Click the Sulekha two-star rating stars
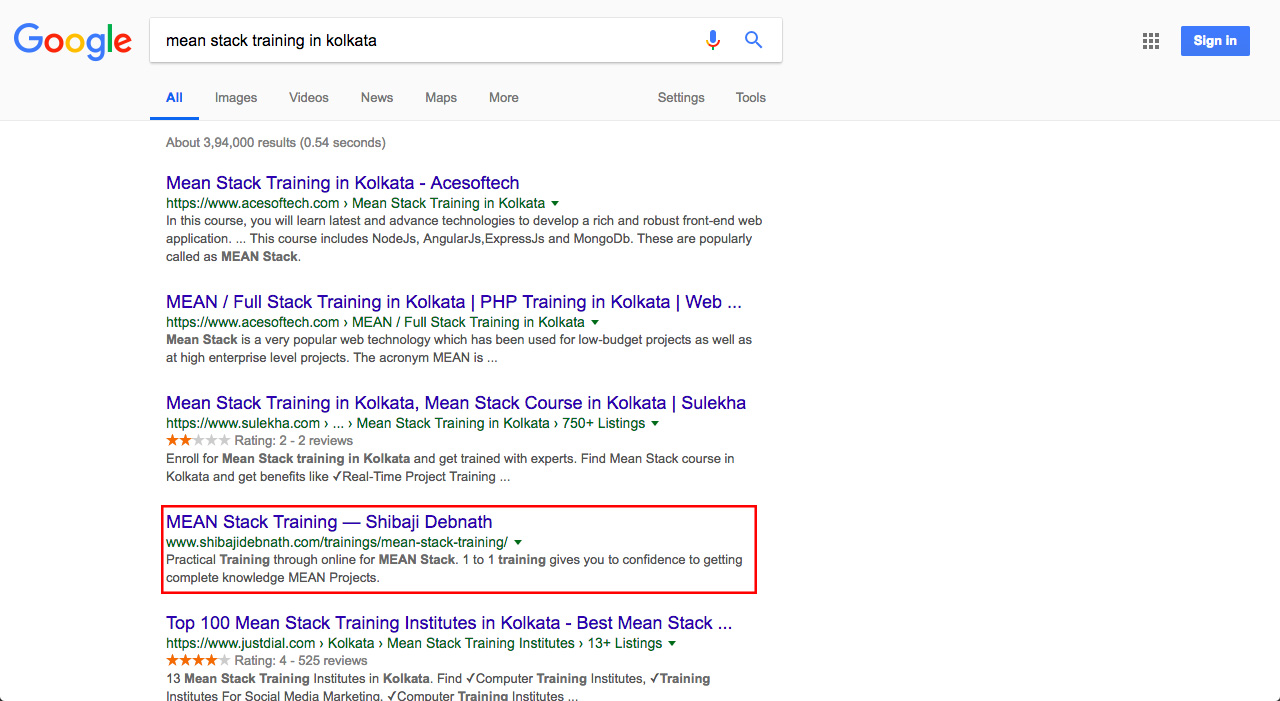The height and width of the screenshot is (701, 1280). 198,441
